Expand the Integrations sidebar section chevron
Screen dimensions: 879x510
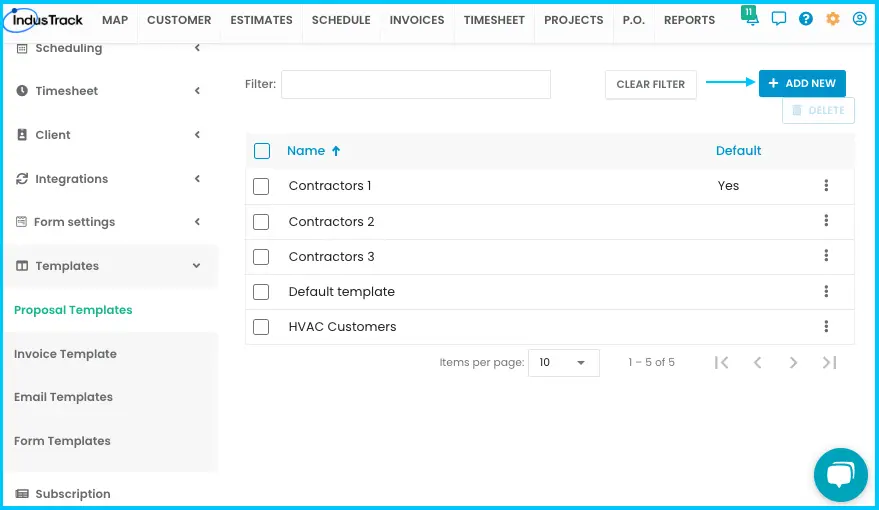point(197,179)
